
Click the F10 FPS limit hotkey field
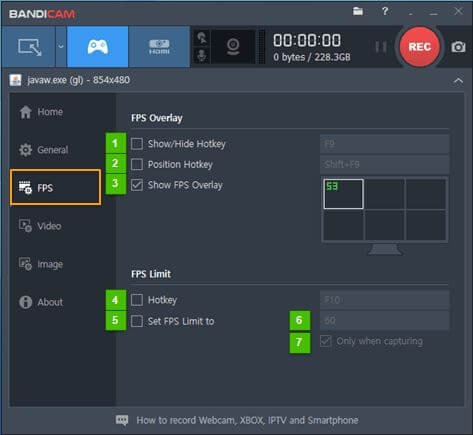click(385, 300)
